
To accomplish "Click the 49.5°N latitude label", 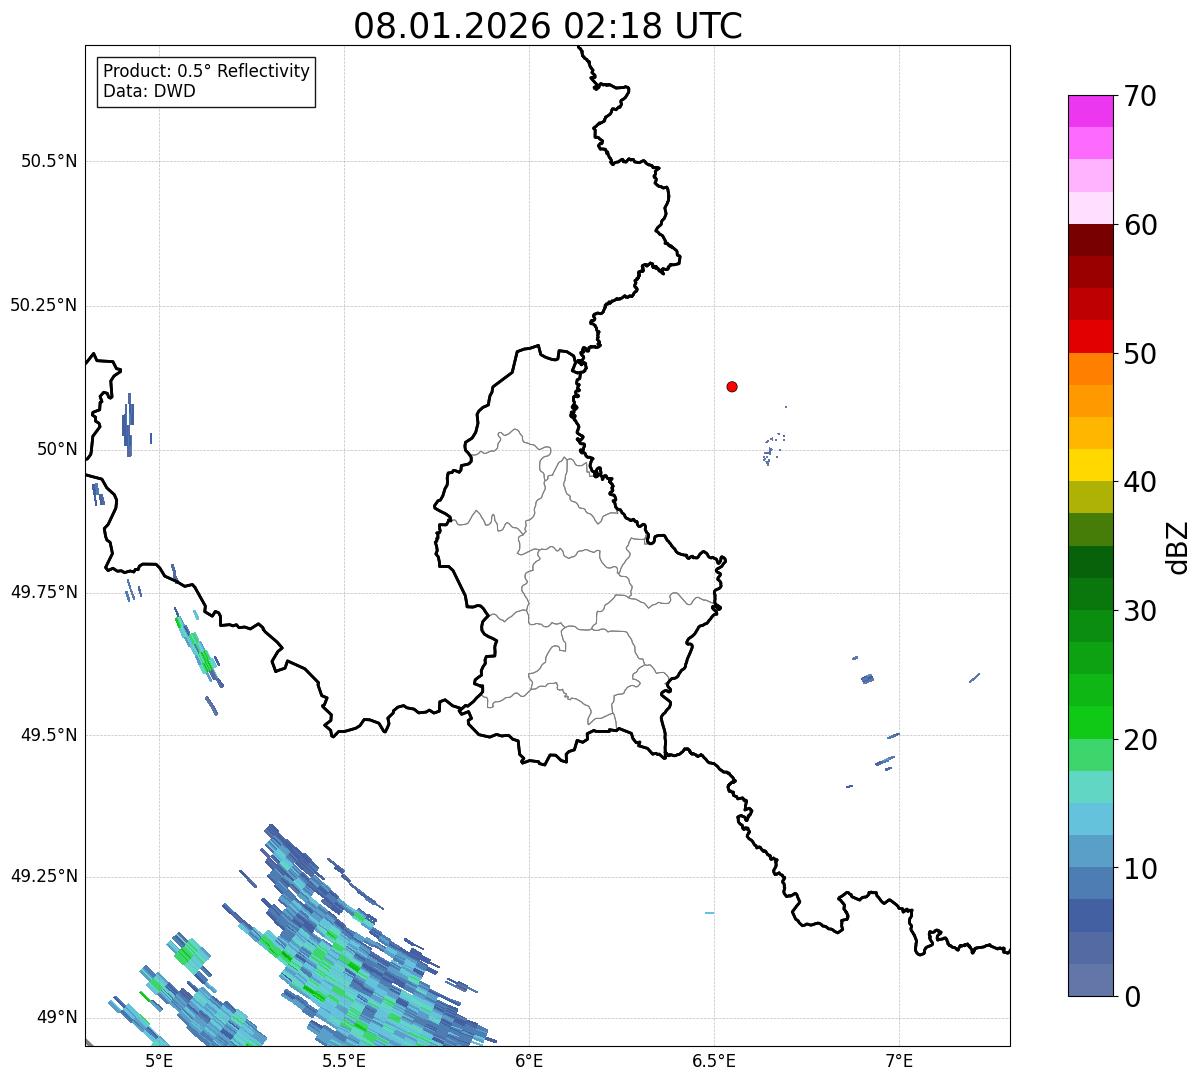I will point(49,735).
